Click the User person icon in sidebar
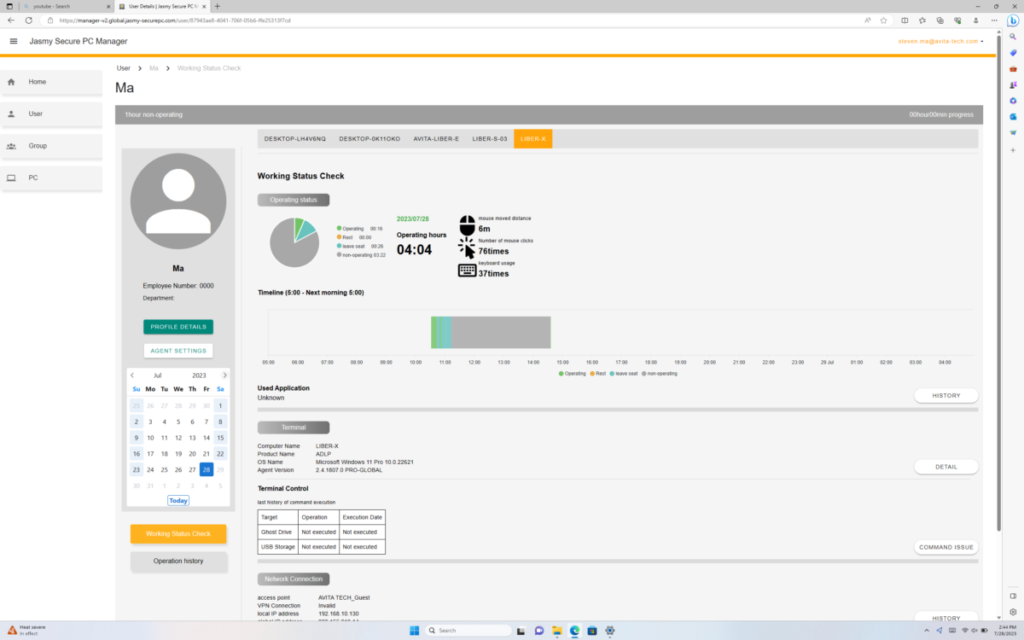This screenshot has height=640, width=1024. point(12,114)
